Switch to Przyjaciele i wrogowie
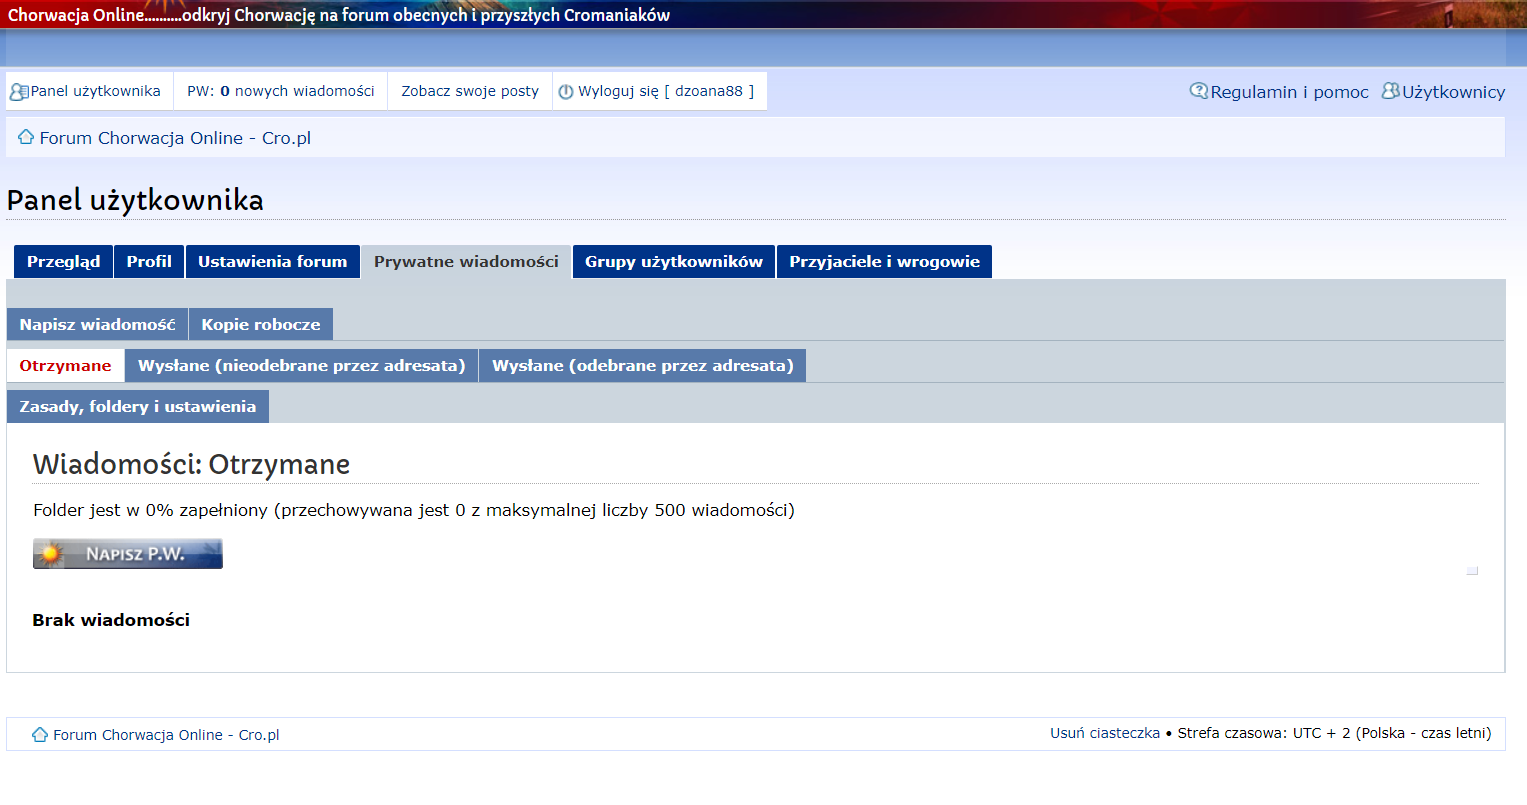The width and height of the screenshot is (1527, 805). (884, 261)
